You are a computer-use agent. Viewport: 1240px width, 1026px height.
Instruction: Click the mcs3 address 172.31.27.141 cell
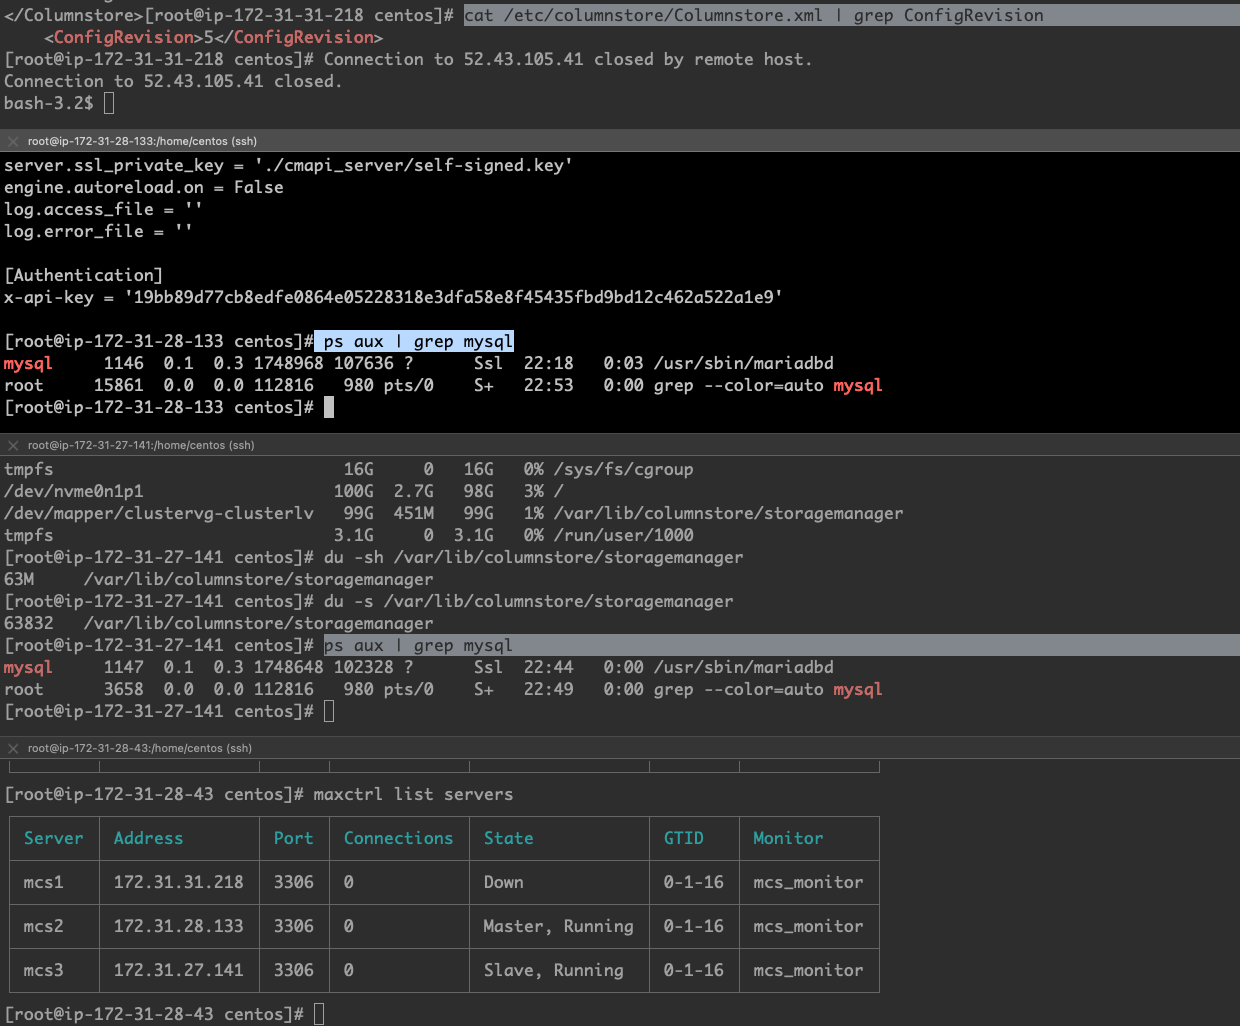pyautogui.click(x=178, y=970)
